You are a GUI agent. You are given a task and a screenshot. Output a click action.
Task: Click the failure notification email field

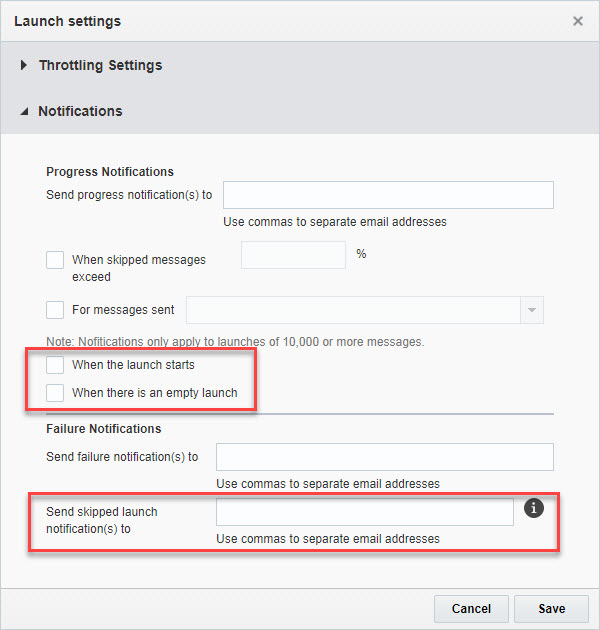point(385,457)
